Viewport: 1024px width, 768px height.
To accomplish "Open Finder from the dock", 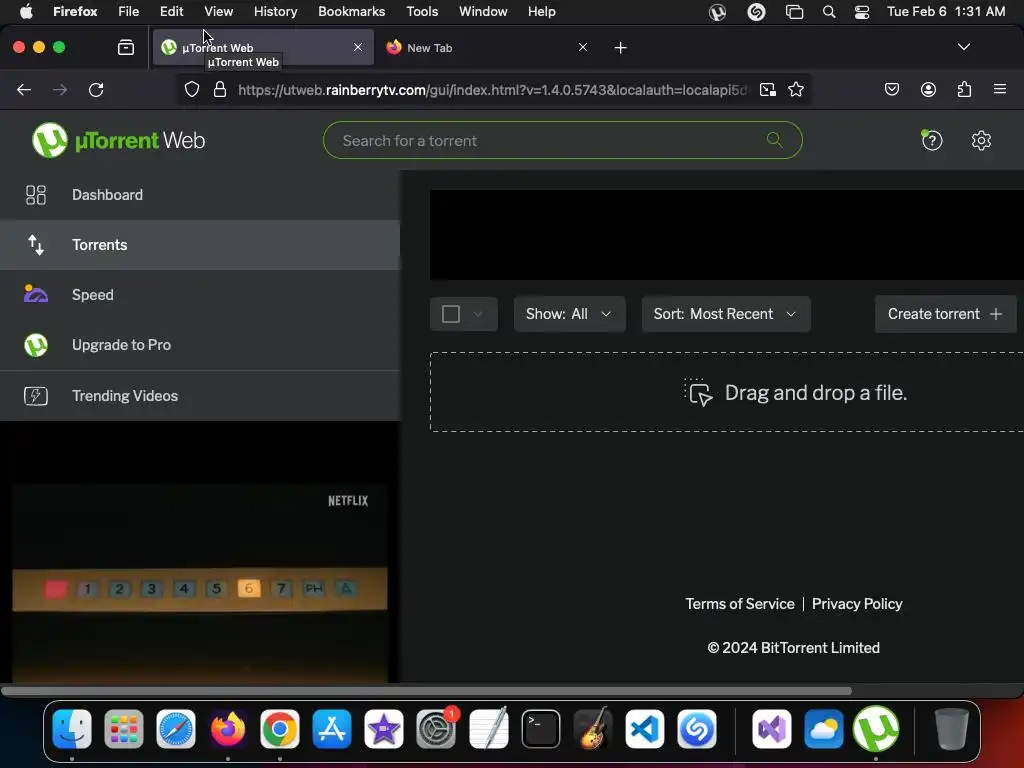I will pos(72,729).
